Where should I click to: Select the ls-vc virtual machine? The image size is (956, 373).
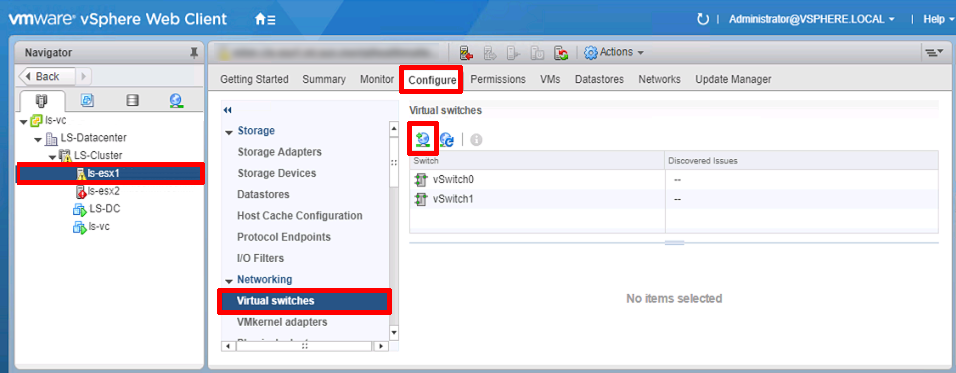99,226
